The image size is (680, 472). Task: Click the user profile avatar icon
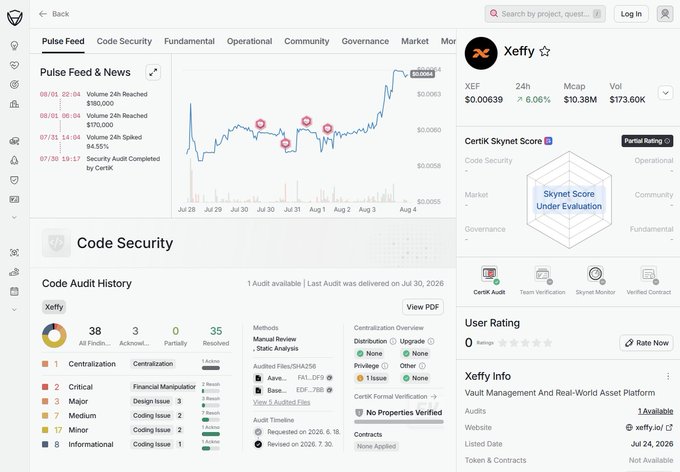click(x=664, y=14)
